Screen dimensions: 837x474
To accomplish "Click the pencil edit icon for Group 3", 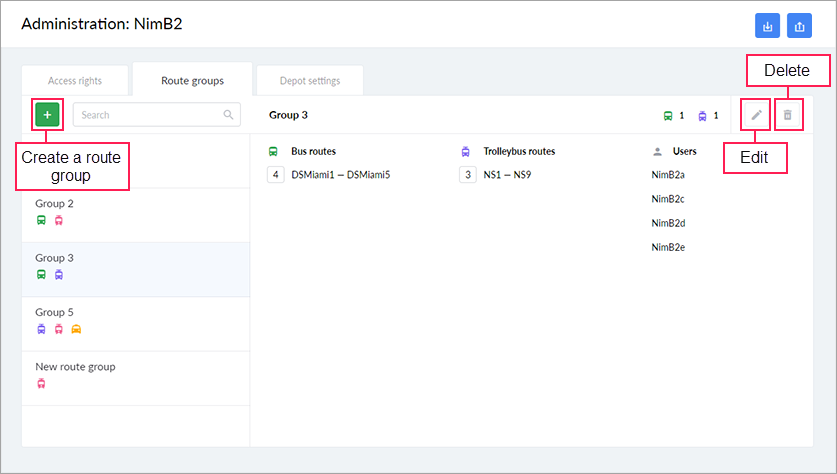I will 757,115.
